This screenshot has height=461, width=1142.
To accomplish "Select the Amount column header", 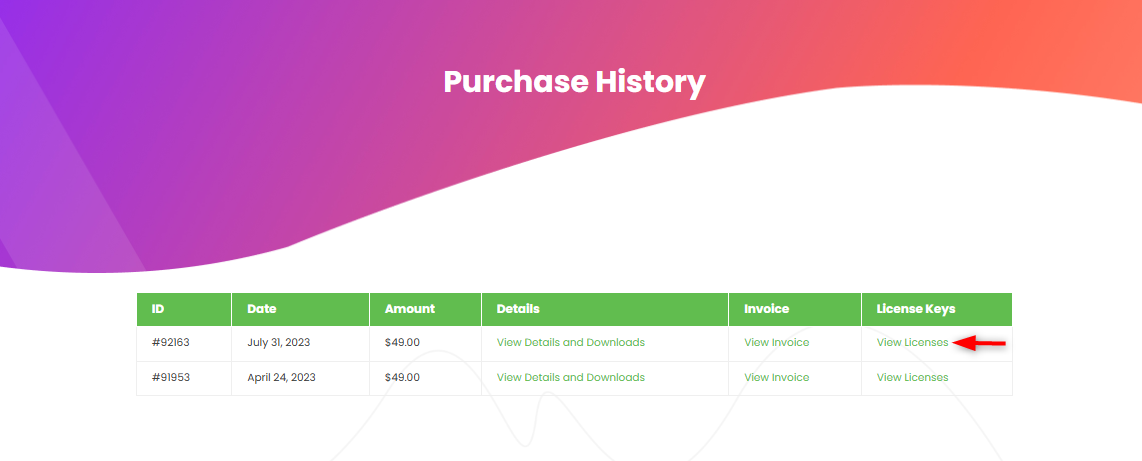I will 410,309.
